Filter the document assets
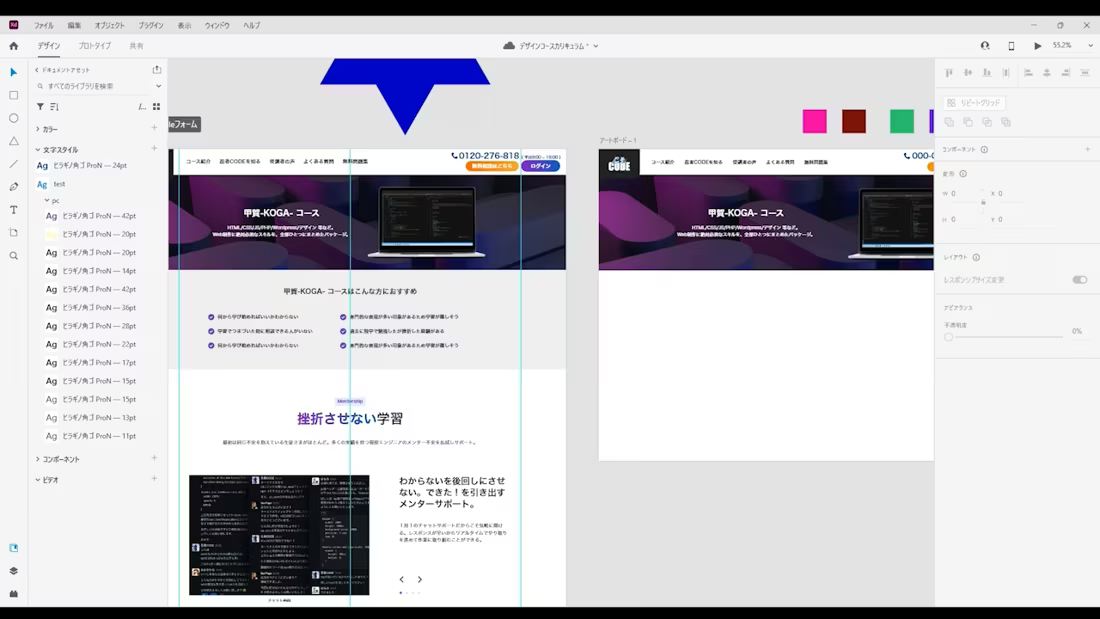Viewport: 1100px width, 619px height. pos(40,107)
